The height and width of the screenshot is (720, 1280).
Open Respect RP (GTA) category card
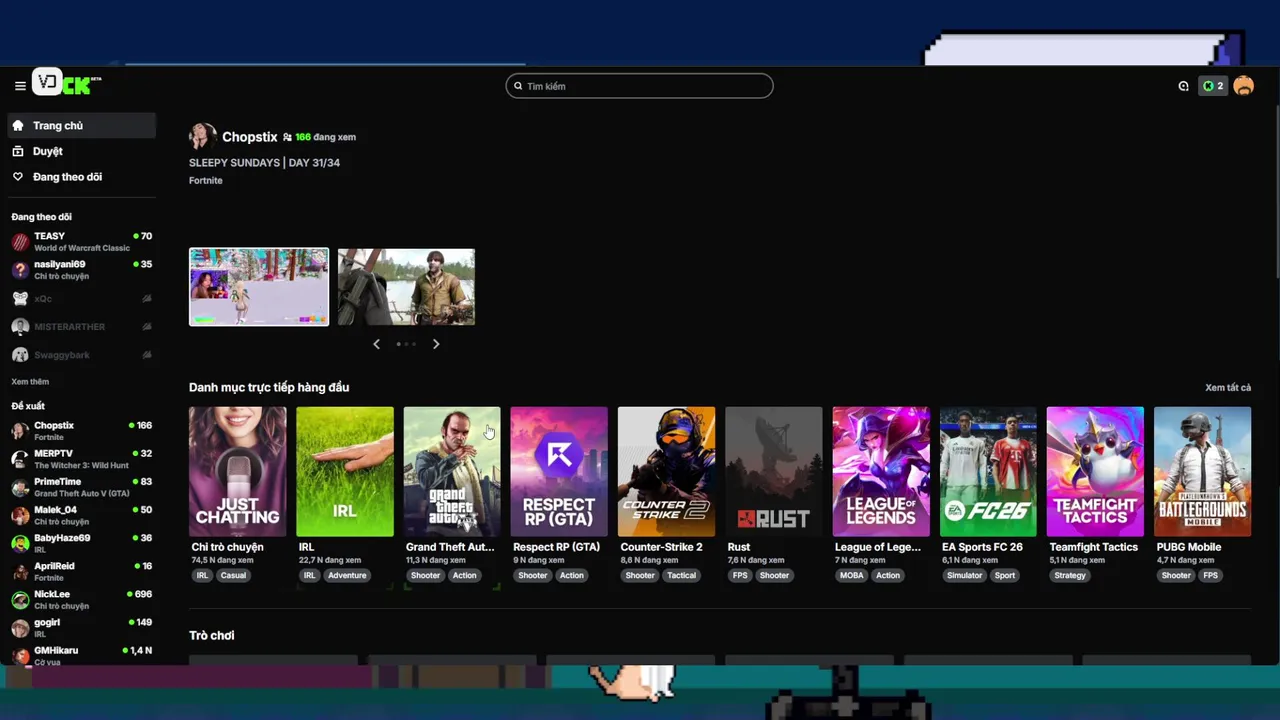(x=559, y=471)
